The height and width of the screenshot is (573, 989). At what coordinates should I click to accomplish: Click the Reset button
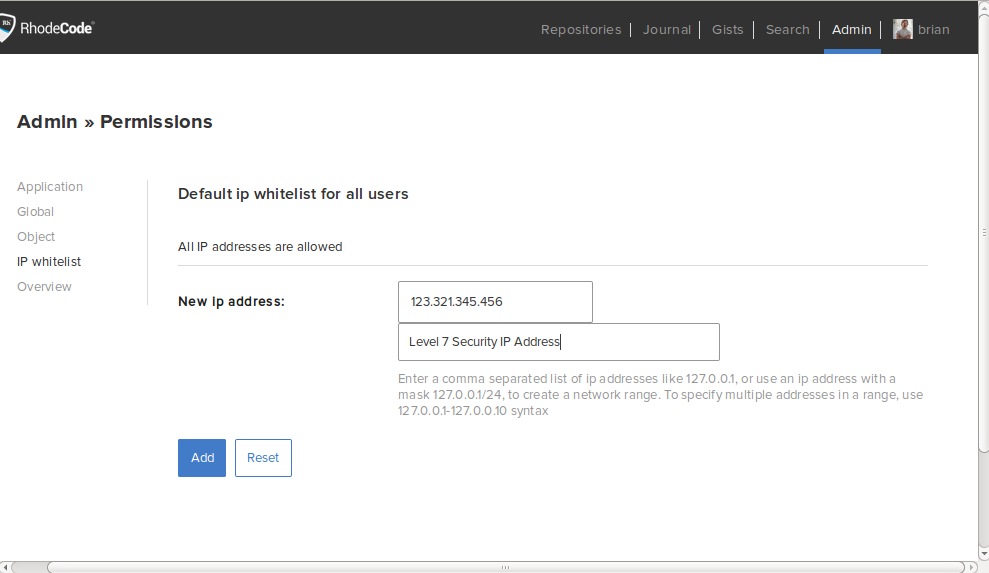[263, 458]
